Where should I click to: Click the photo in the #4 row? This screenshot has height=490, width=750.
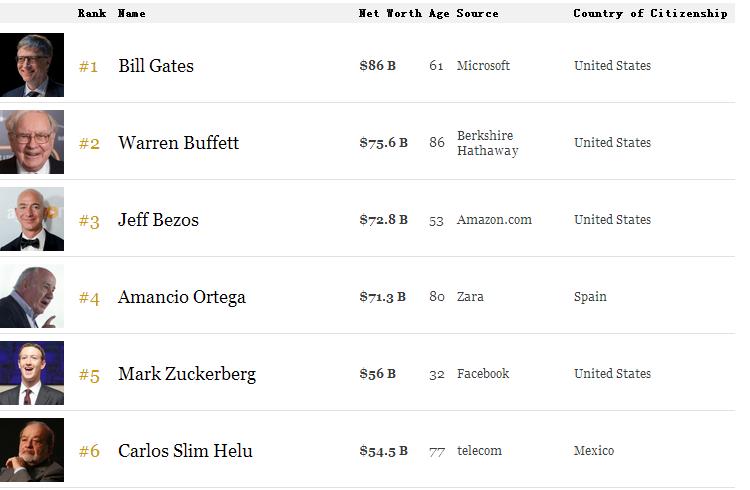pyautogui.click(x=32, y=296)
